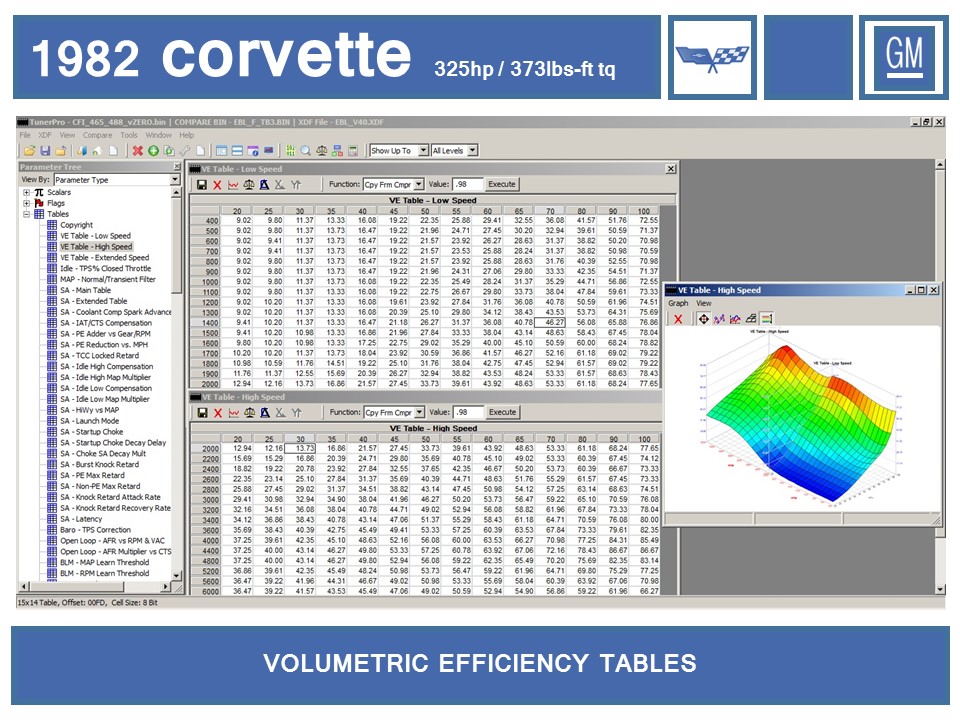This screenshot has width=960, height=720.
Task: Expand the Scalars tree node
Action: coord(26,192)
